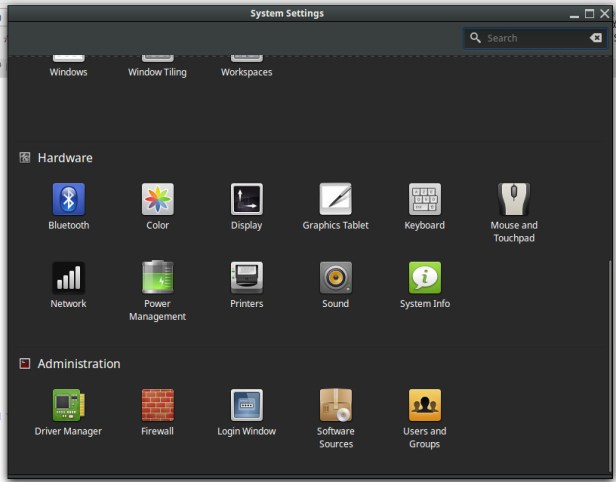Viewport: 616px width, 482px height.
Task: Open Mouse and Touchpad settings
Action: [x=514, y=199]
